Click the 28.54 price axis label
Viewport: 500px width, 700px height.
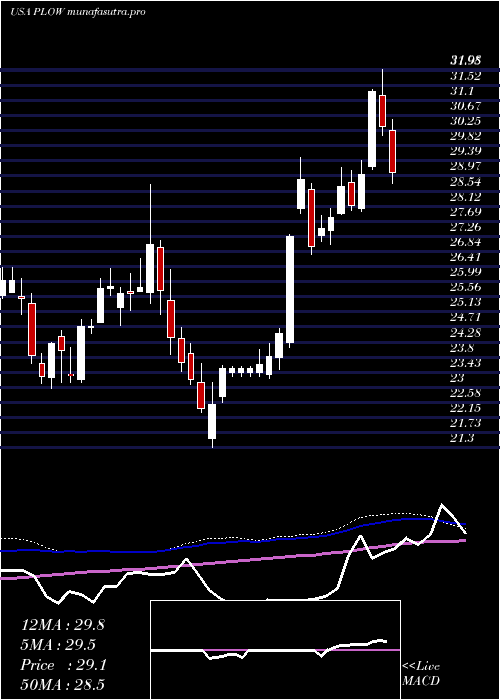[465, 182]
